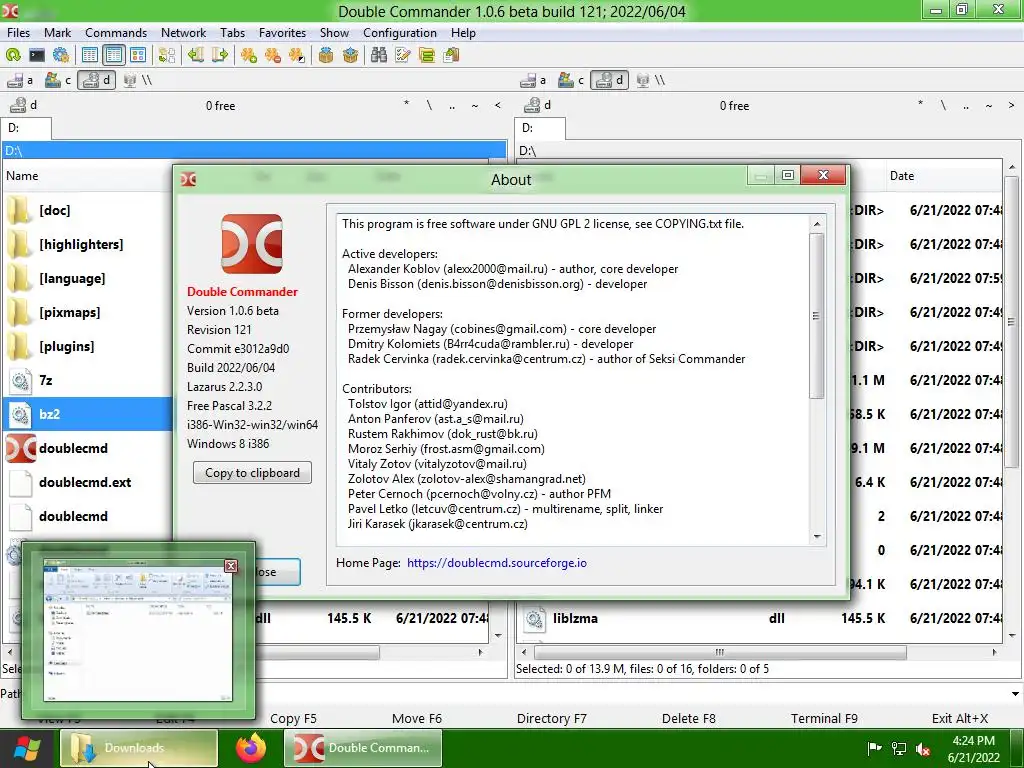Screen dimensions: 1024x768
Task: Select drive a in left panel
Action: click(x=20, y=80)
